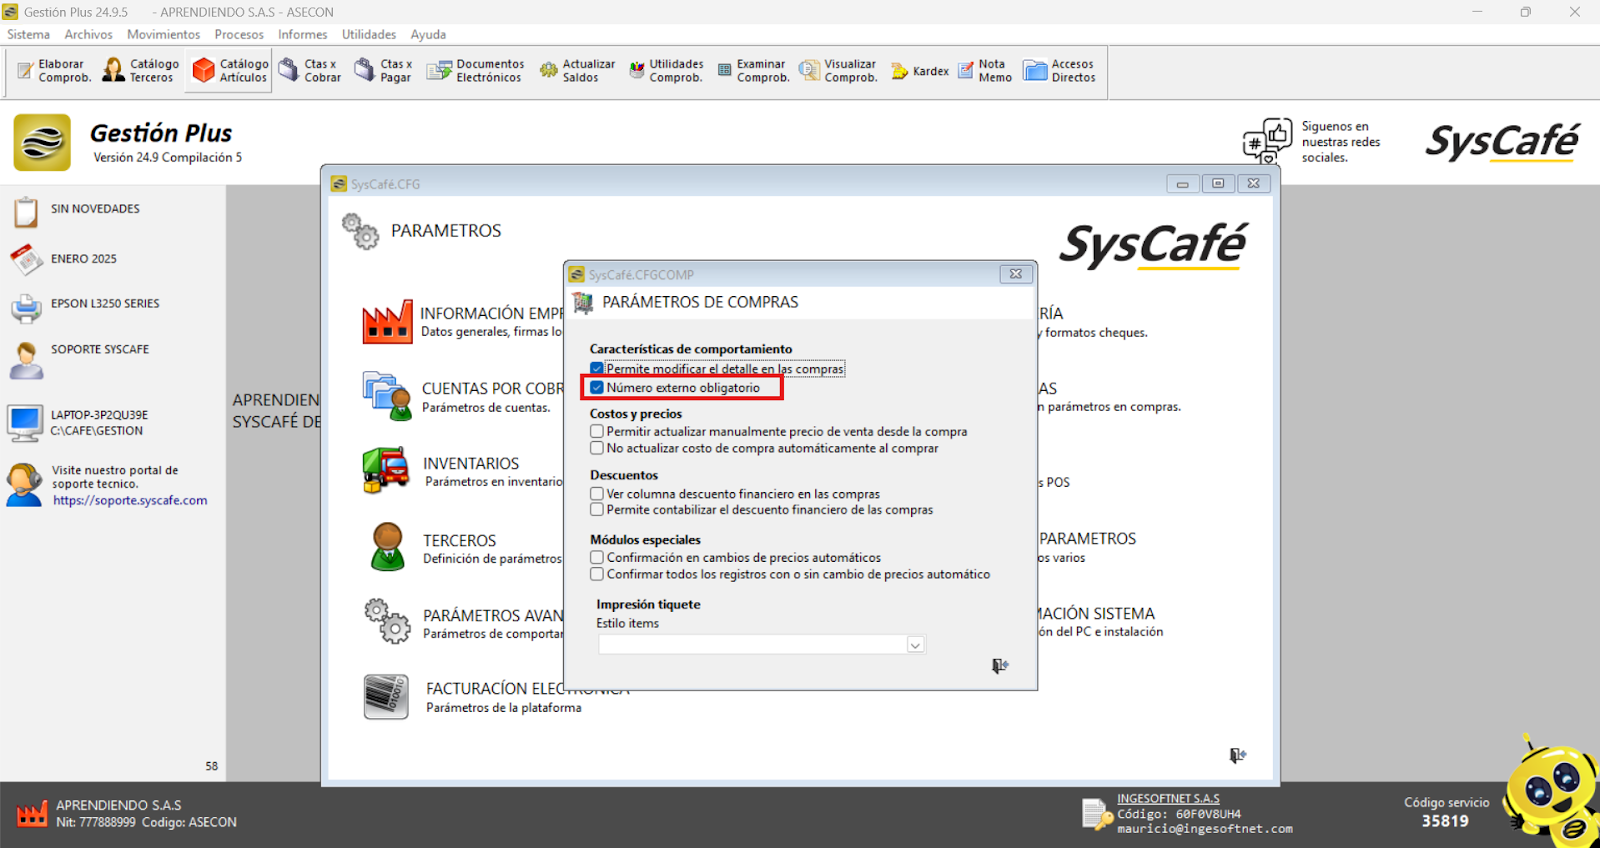Click exit door icon in Parámetros de Compras
Screen dimensions: 1600x848
(999, 666)
